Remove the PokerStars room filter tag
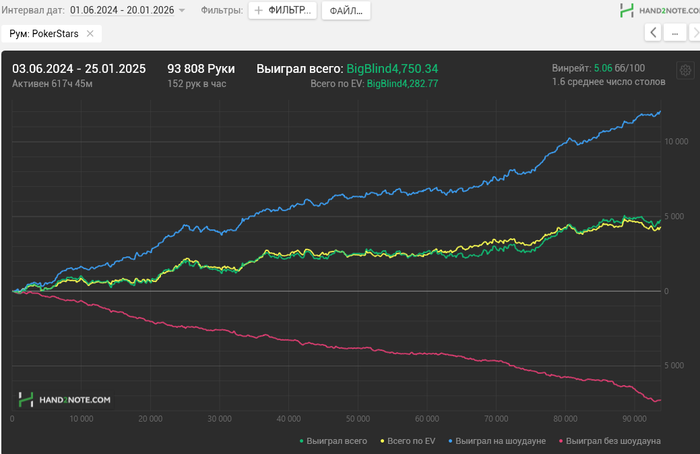The image size is (700, 454). [x=90, y=33]
